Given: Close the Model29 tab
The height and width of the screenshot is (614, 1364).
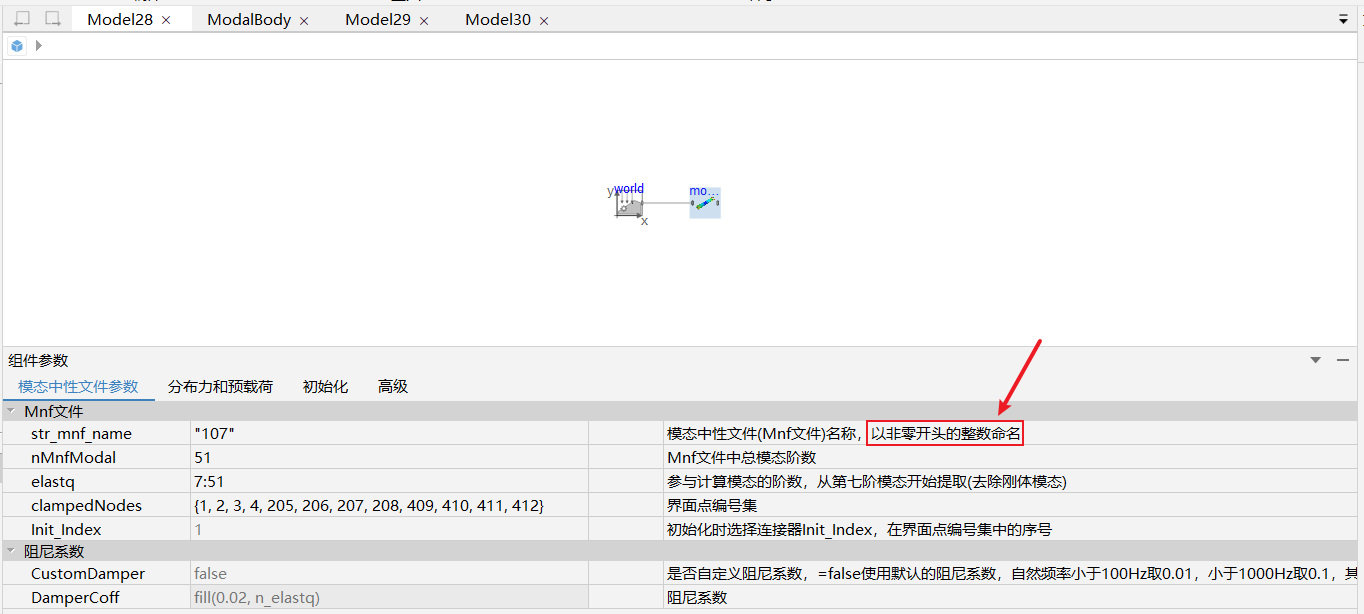Looking at the screenshot, I should [x=424, y=20].
